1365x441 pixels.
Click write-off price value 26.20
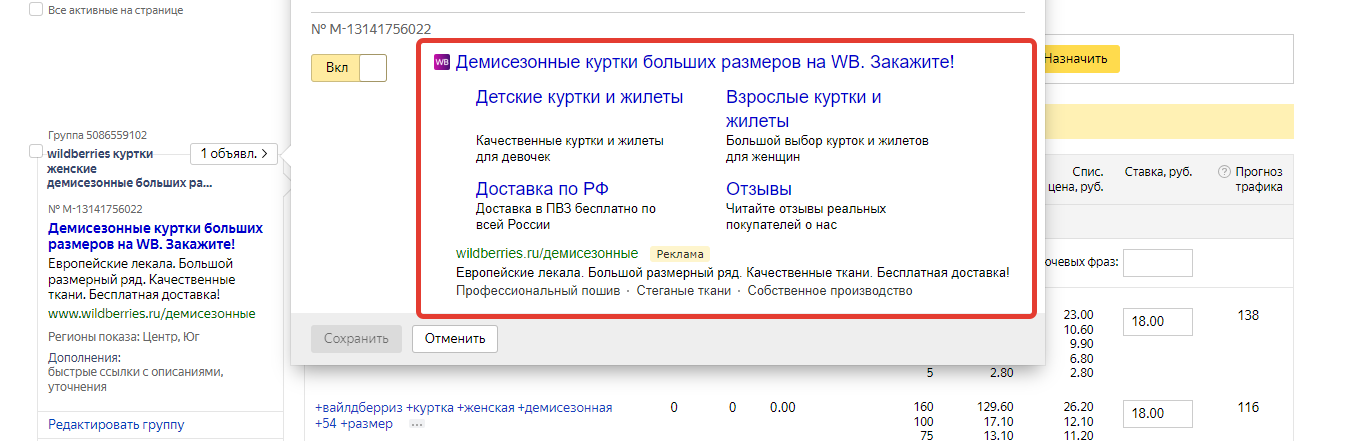[1080, 407]
